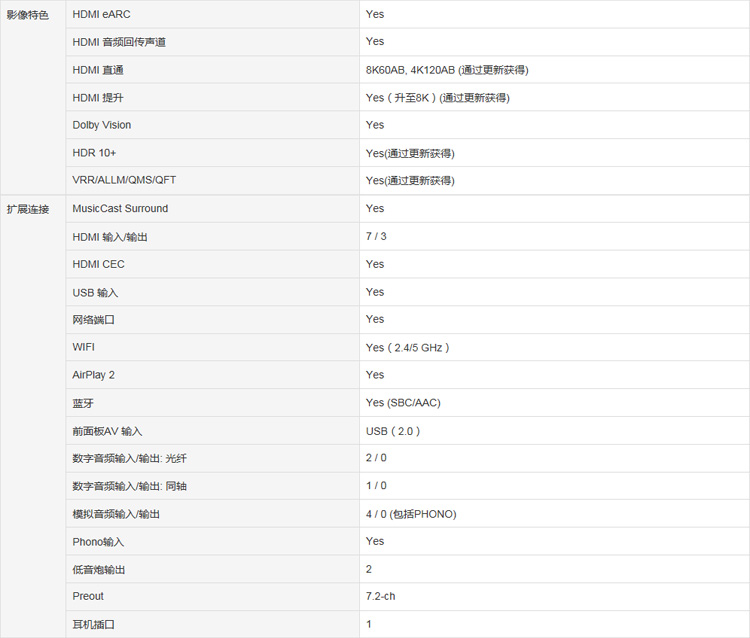750x638 pixels.
Task: Click the HDR 10+ row label
Action: [x=94, y=153]
